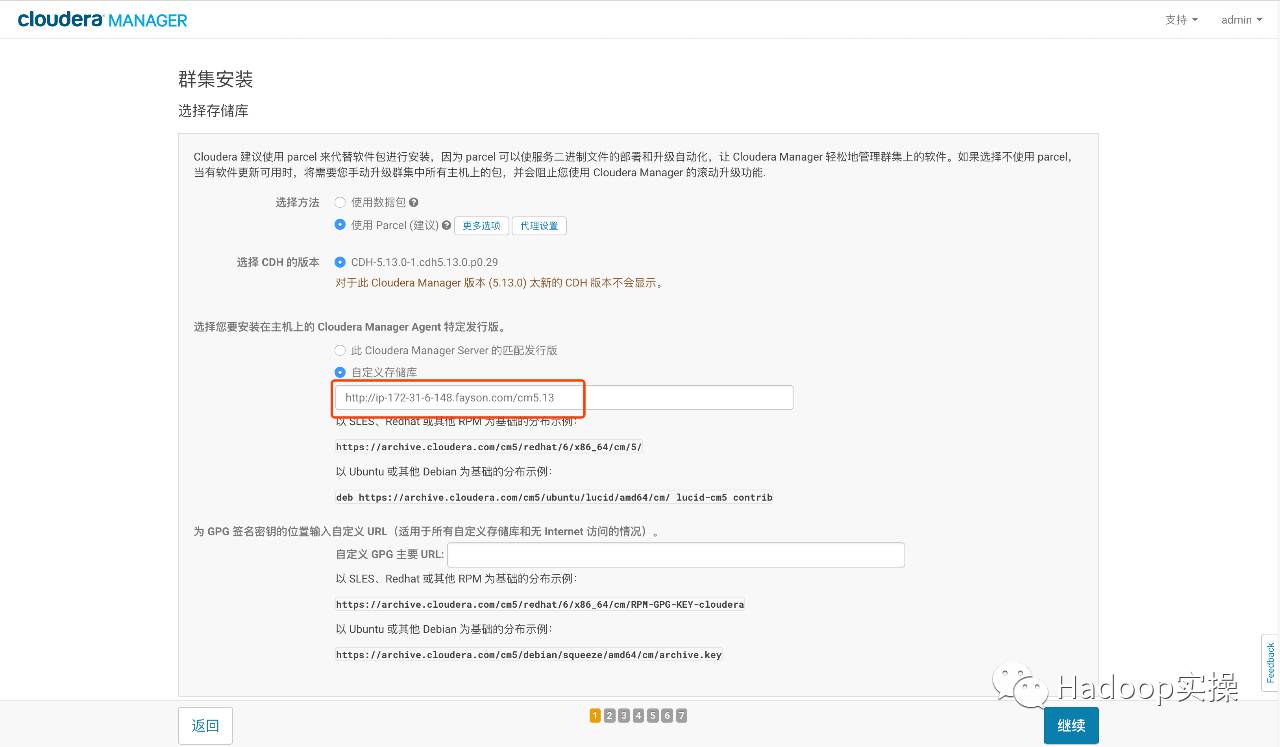Click the custom repository URL input field
The height and width of the screenshot is (747, 1280).
click(564, 397)
